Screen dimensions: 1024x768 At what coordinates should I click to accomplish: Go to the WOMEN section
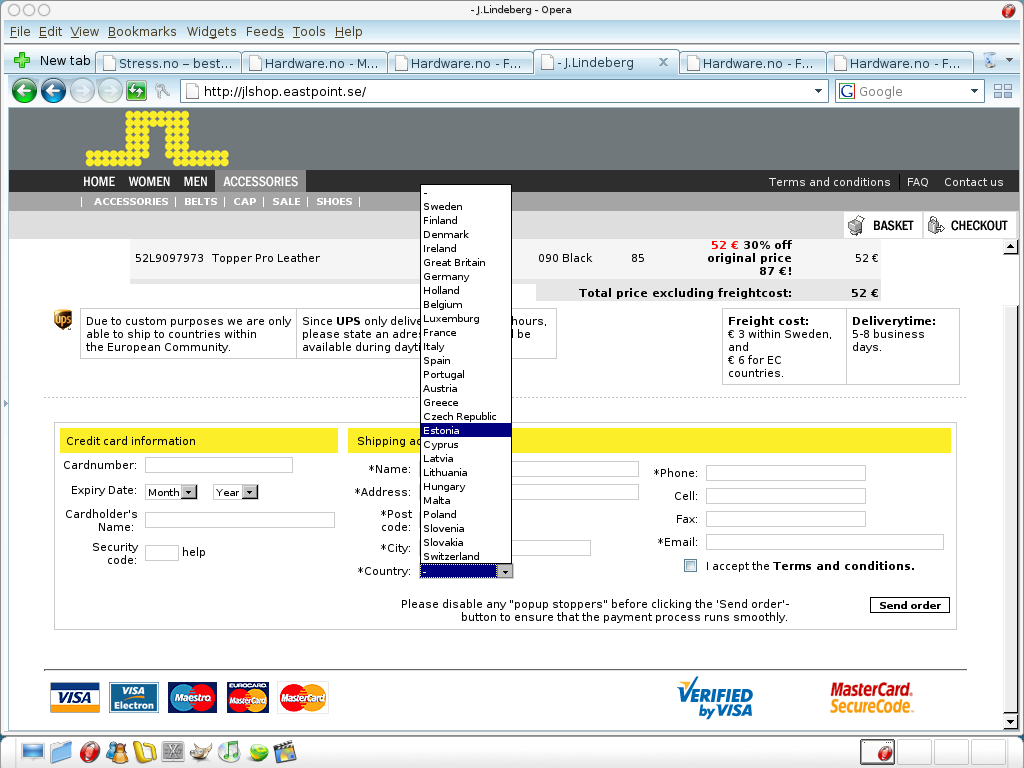pyautogui.click(x=149, y=182)
